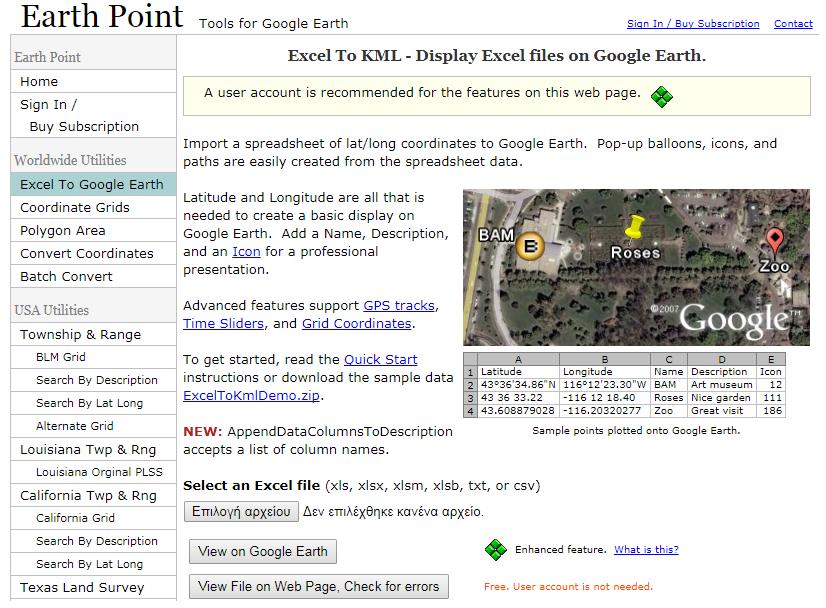The image size is (826, 608).
Task: Open California Twp & Rng page
Action: pyautogui.click(x=93, y=495)
